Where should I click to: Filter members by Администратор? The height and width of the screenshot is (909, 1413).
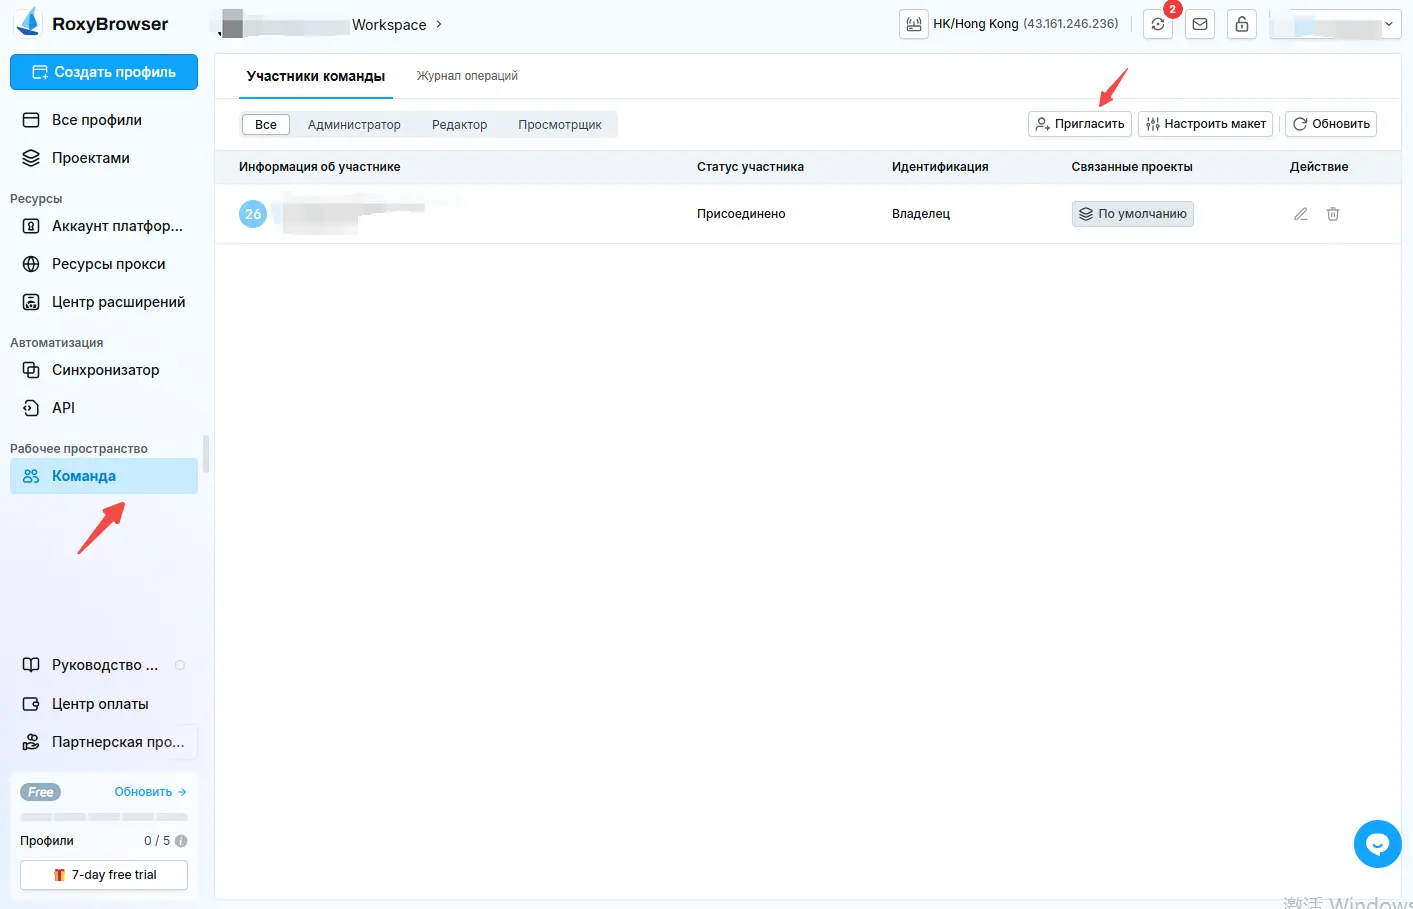pyautogui.click(x=354, y=125)
